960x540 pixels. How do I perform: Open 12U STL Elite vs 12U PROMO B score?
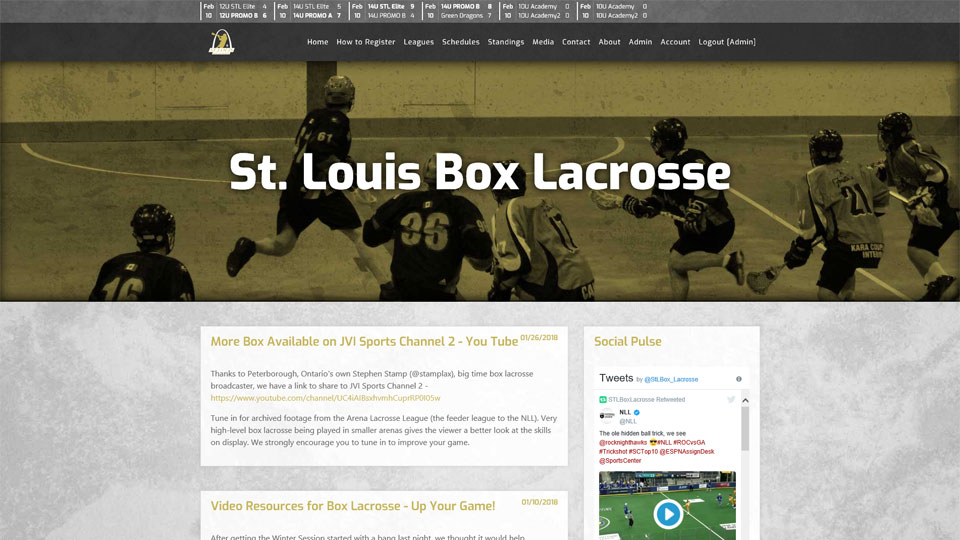[236, 11]
